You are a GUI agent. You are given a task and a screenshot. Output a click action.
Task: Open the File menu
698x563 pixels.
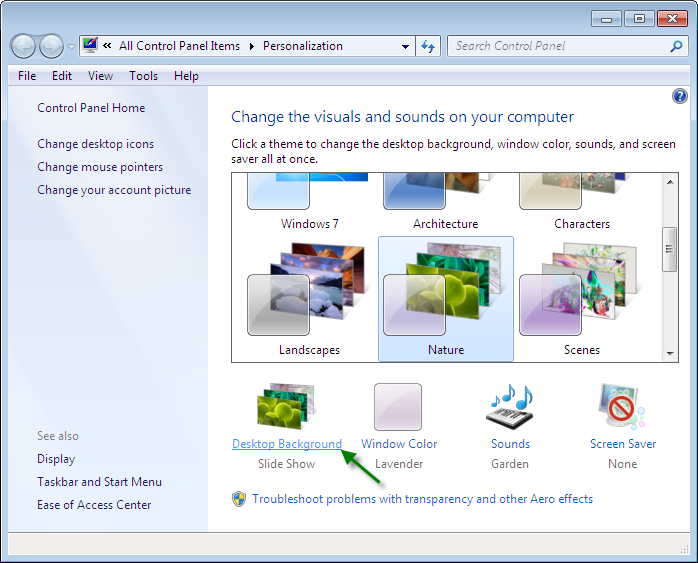tap(27, 76)
